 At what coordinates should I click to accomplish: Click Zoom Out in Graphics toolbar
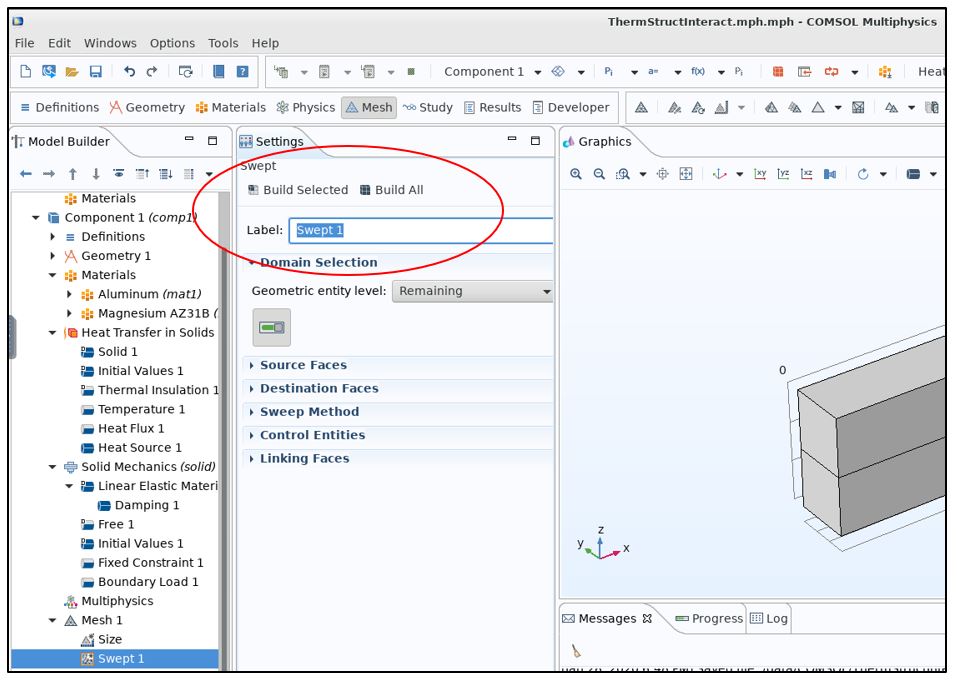click(599, 174)
